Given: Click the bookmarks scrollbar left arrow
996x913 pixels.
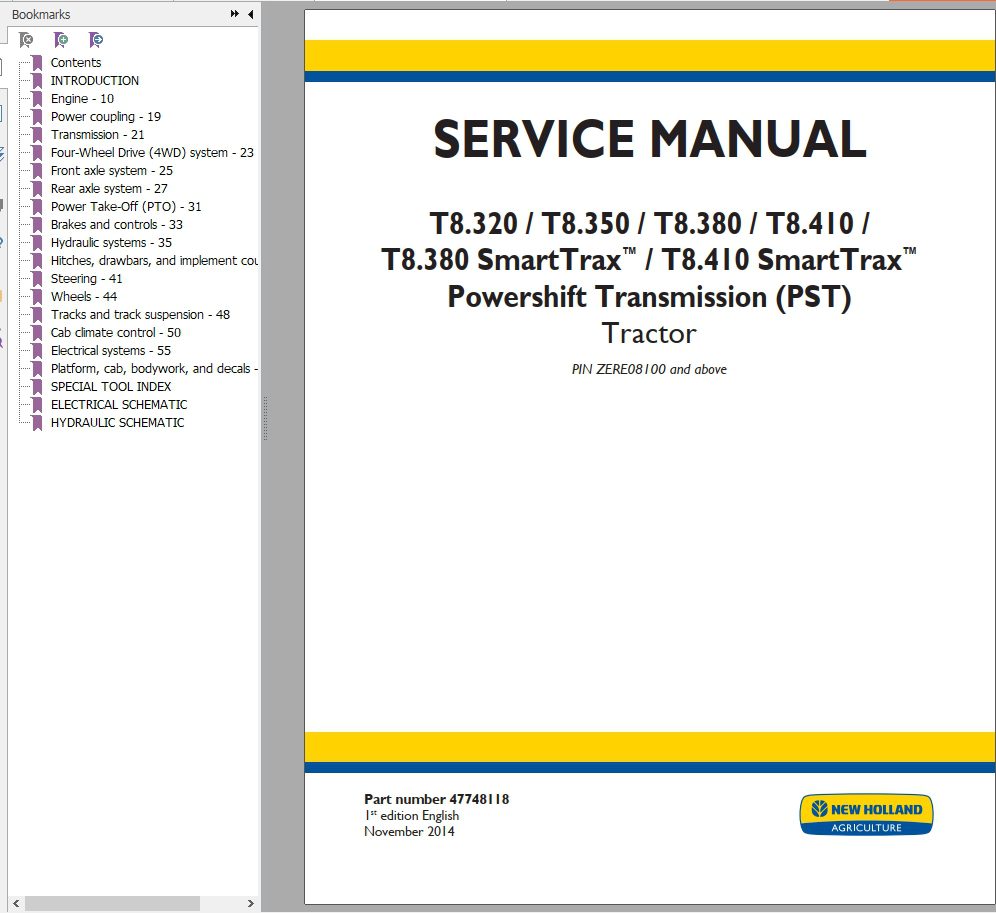Looking at the screenshot, I should point(16,903).
